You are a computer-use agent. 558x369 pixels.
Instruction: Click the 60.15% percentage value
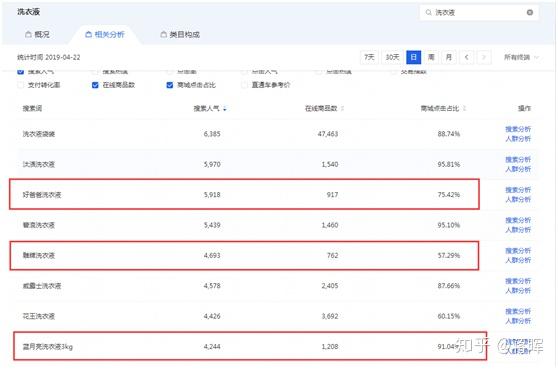click(x=449, y=316)
